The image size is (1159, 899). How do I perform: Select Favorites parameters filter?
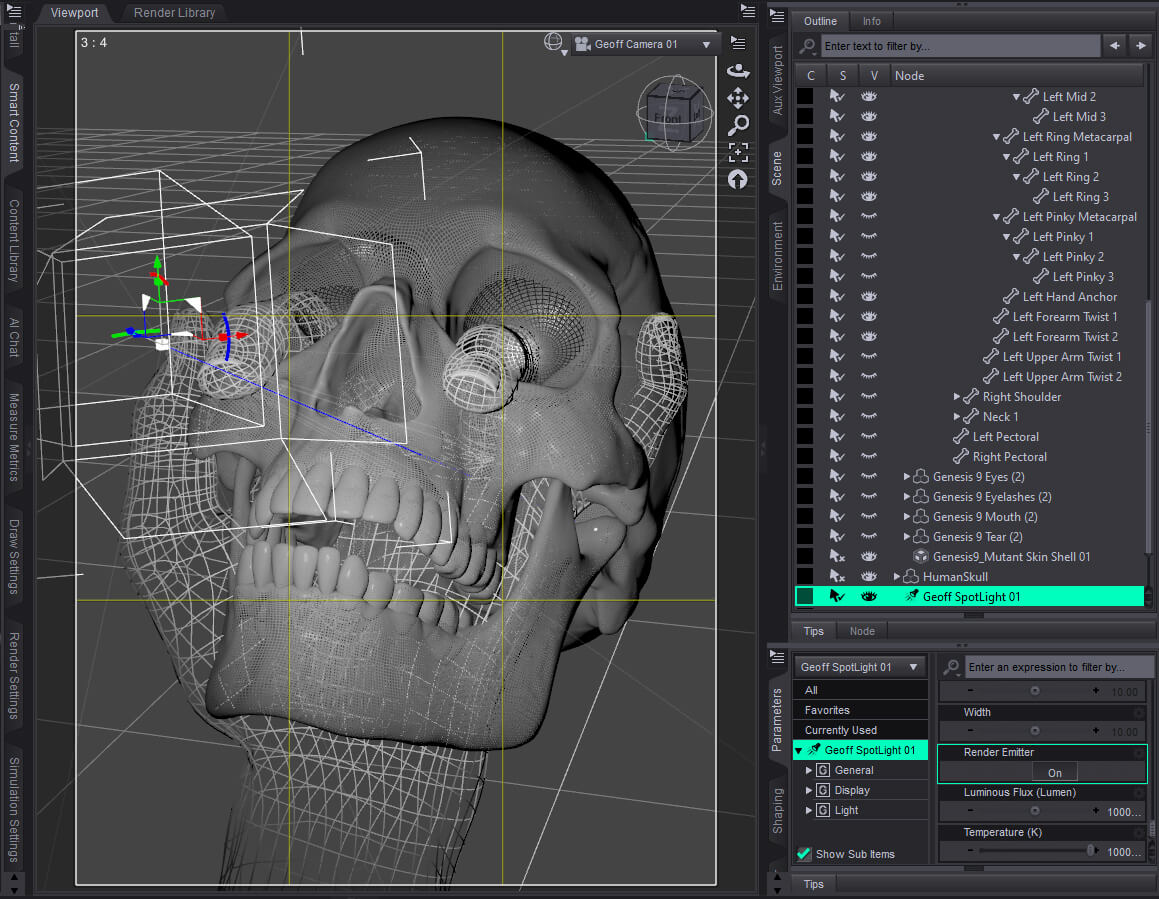(860, 710)
